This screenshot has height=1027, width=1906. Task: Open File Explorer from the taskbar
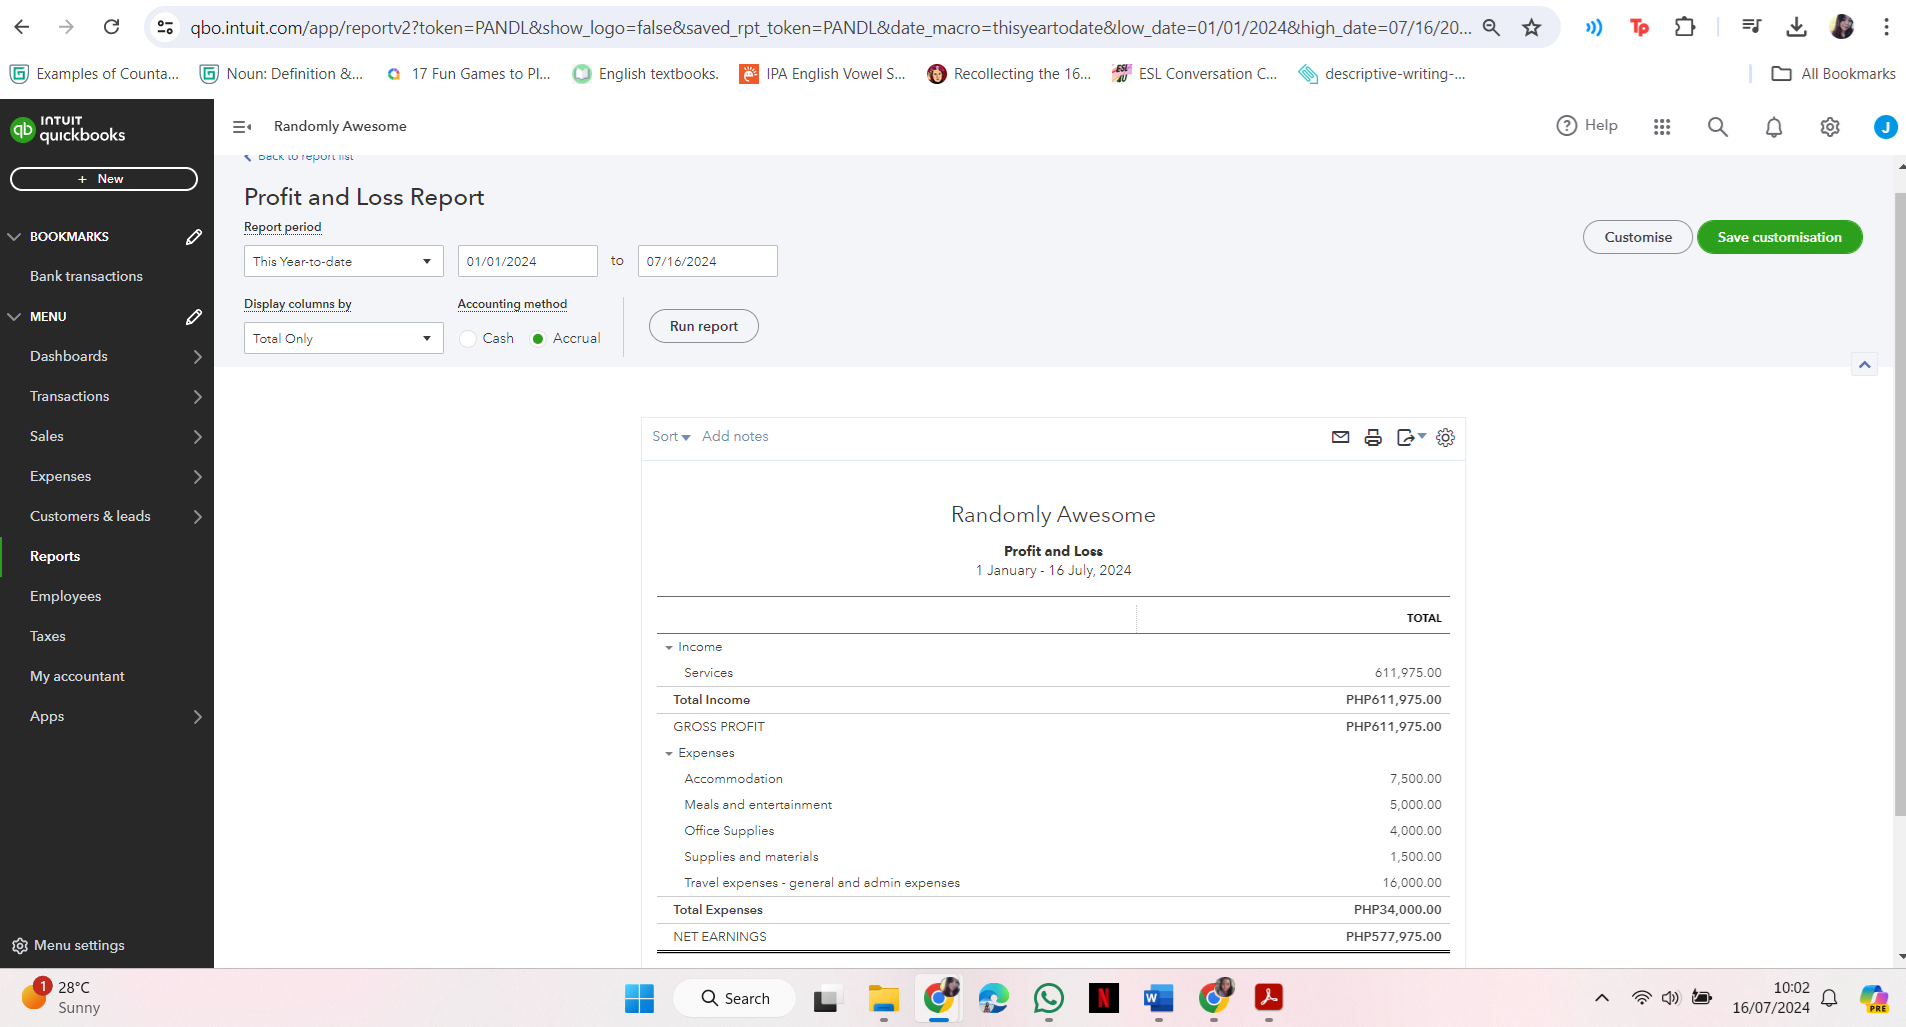point(883,998)
